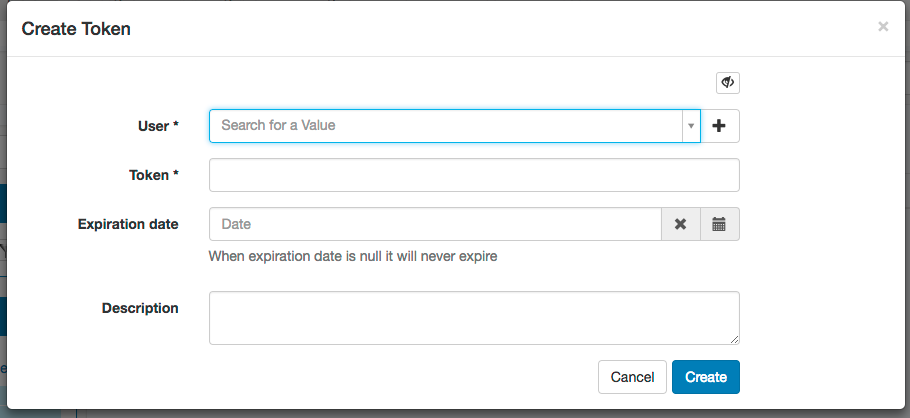Screen dimensions: 910x418
Task: Clear the expiration date with the X icon
Action: pyautogui.click(x=680, y=224)
